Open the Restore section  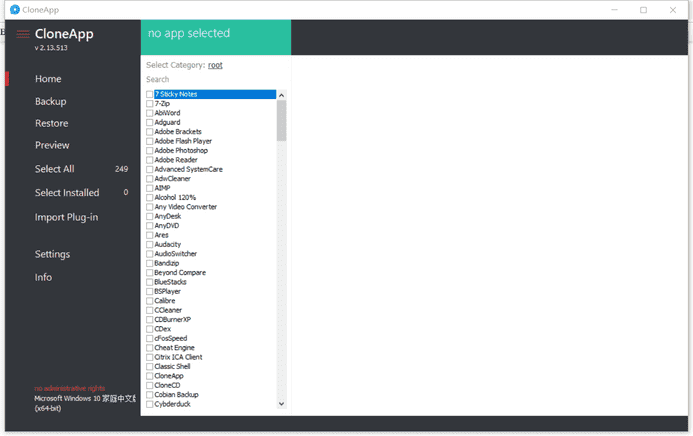52,123
